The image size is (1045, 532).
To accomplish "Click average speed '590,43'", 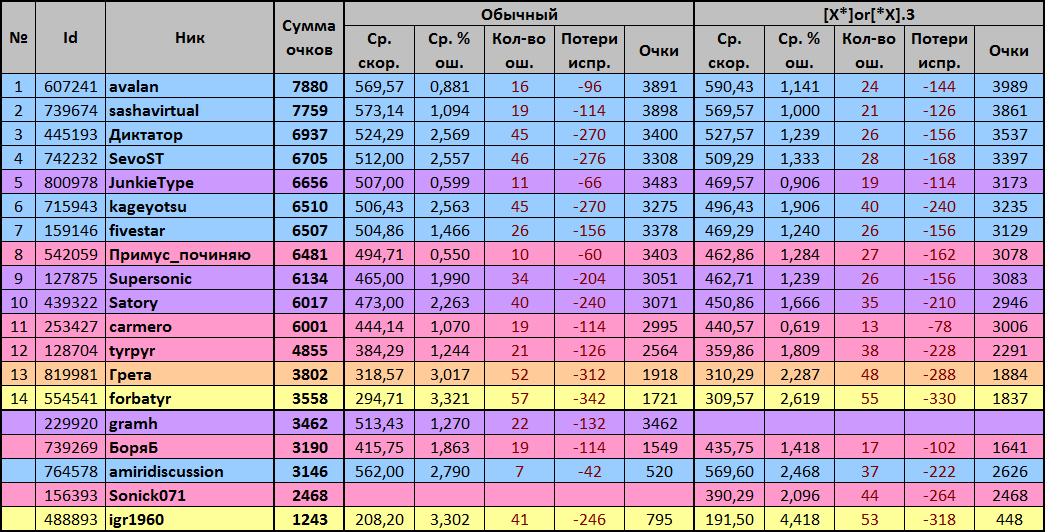I will 730,87.
